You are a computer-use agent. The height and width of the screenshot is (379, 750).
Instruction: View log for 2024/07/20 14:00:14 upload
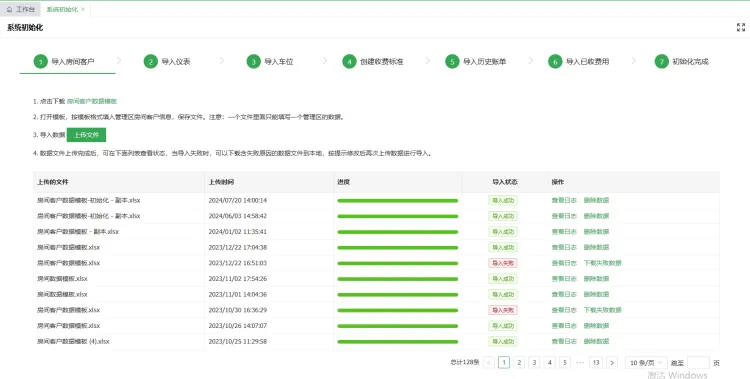pos(564,201)
